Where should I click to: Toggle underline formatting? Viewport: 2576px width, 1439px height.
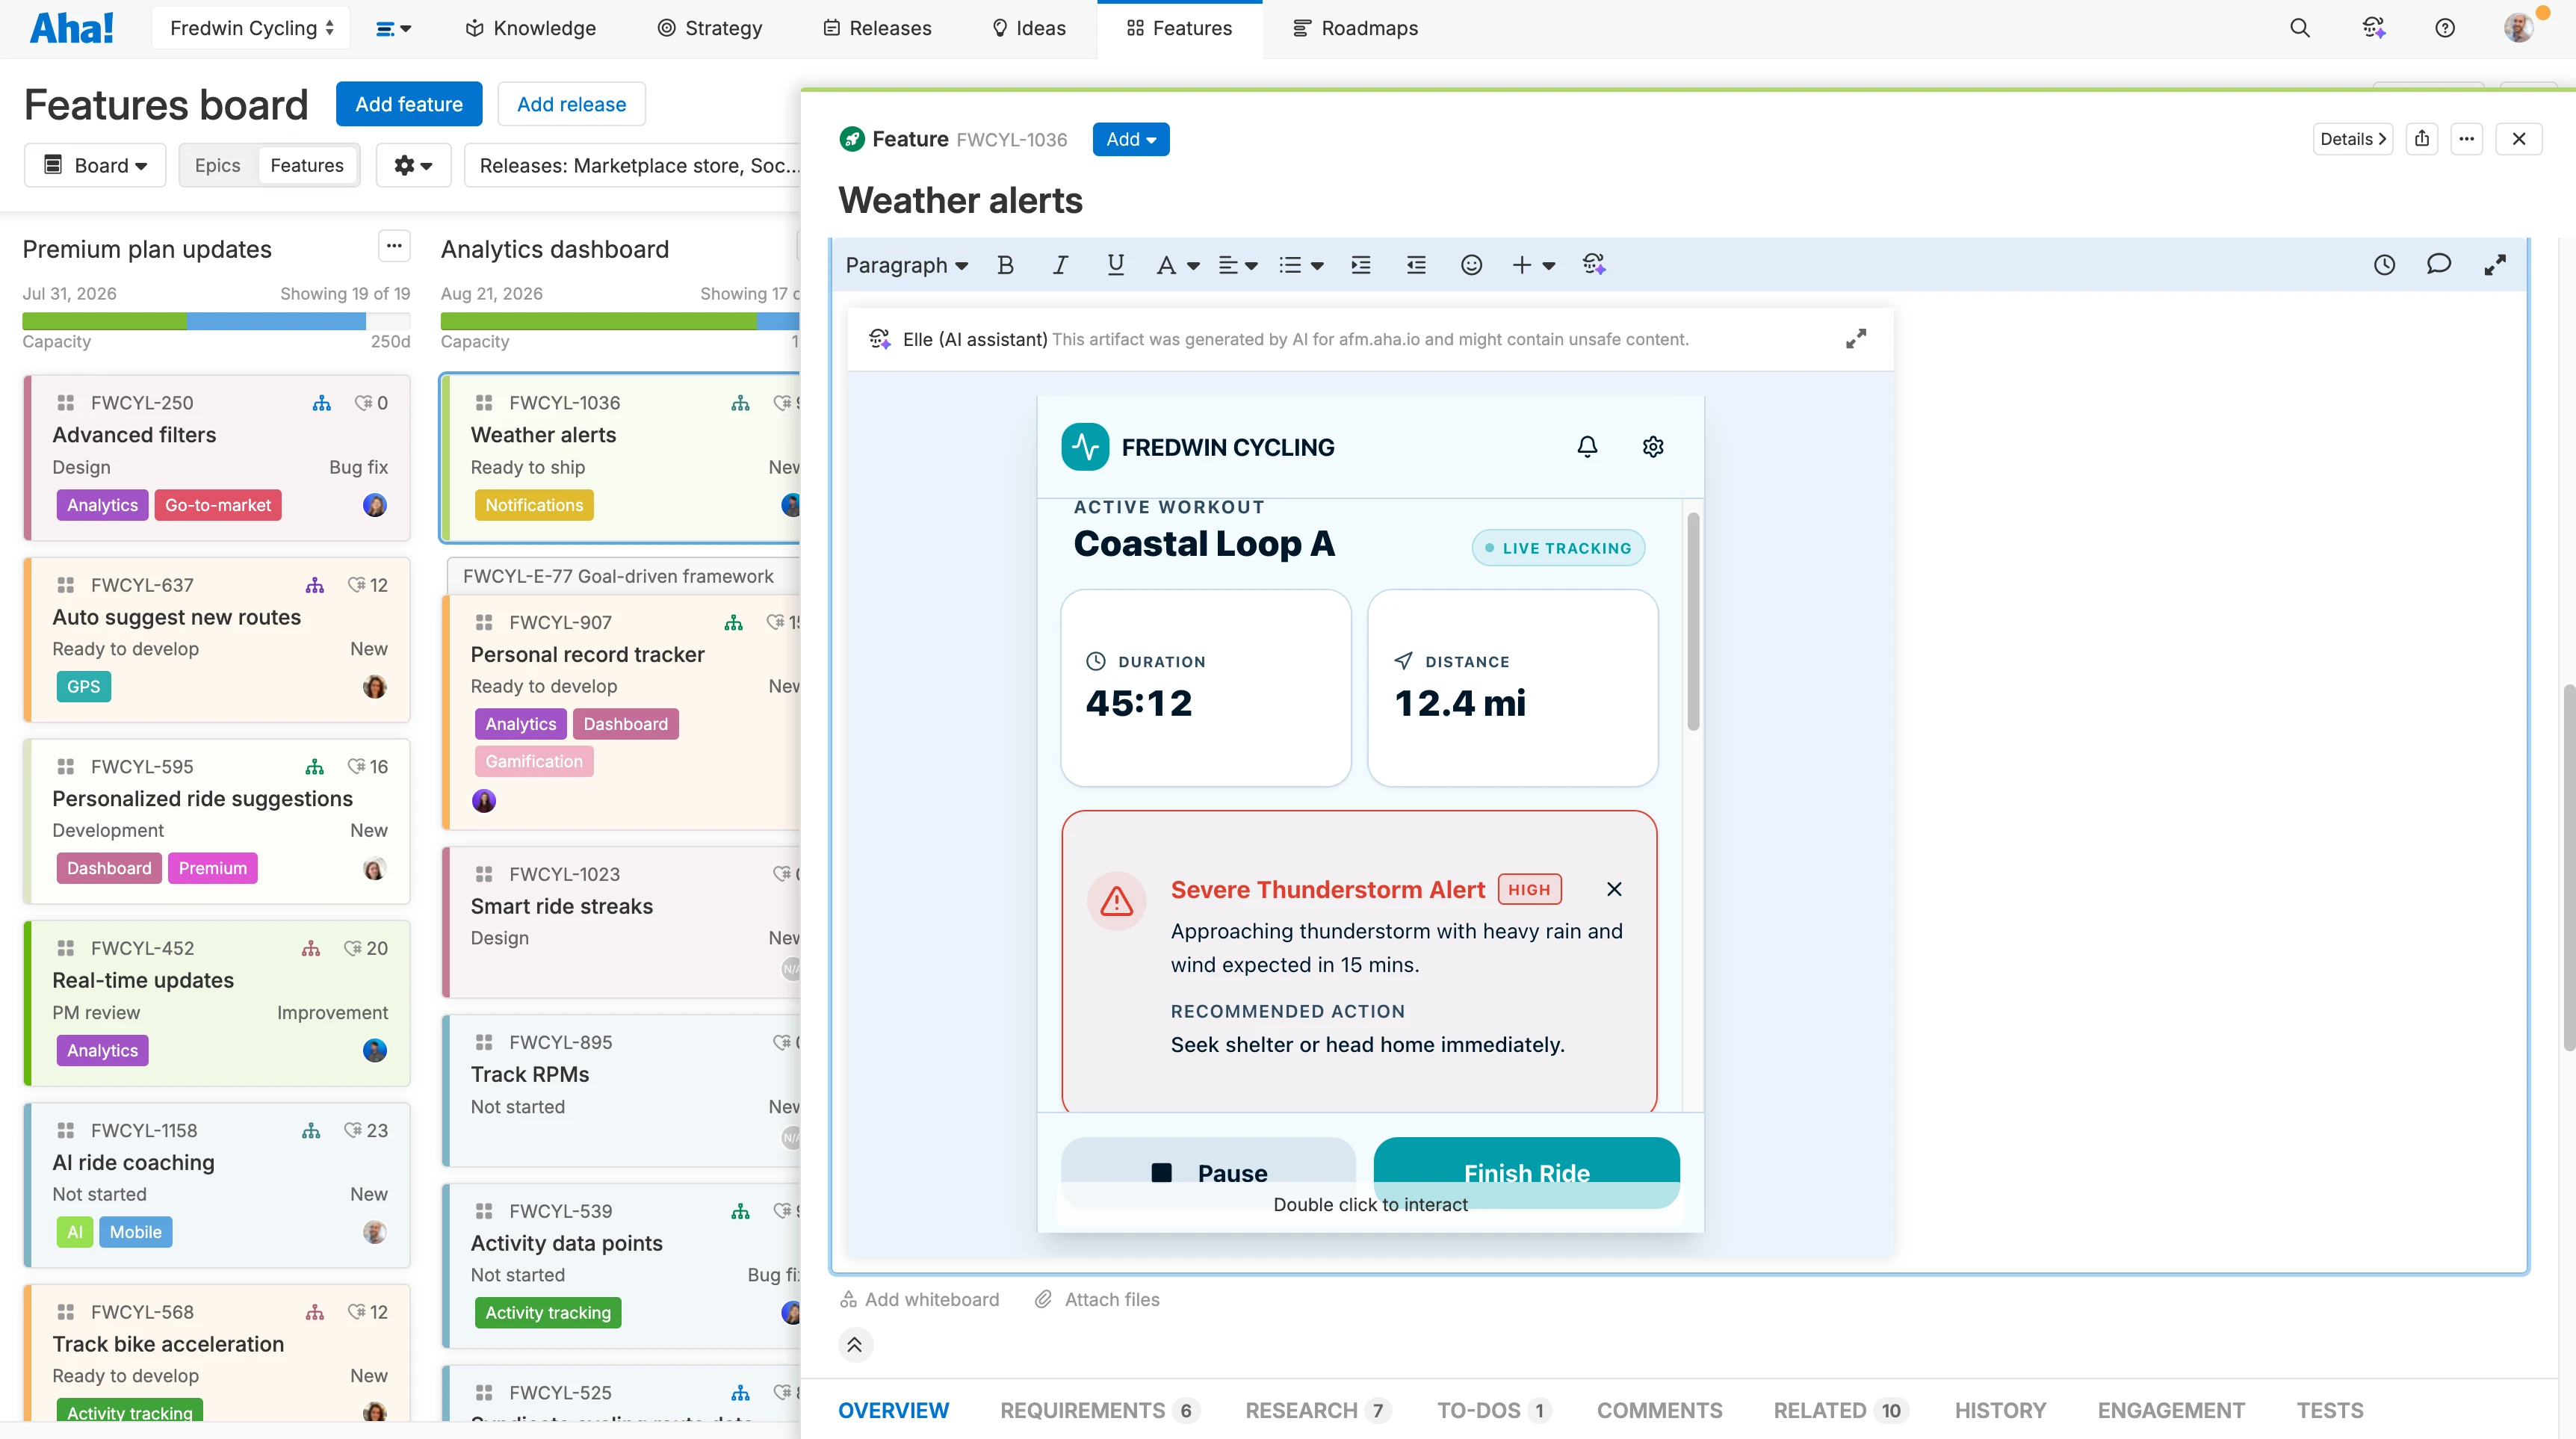1115,265
